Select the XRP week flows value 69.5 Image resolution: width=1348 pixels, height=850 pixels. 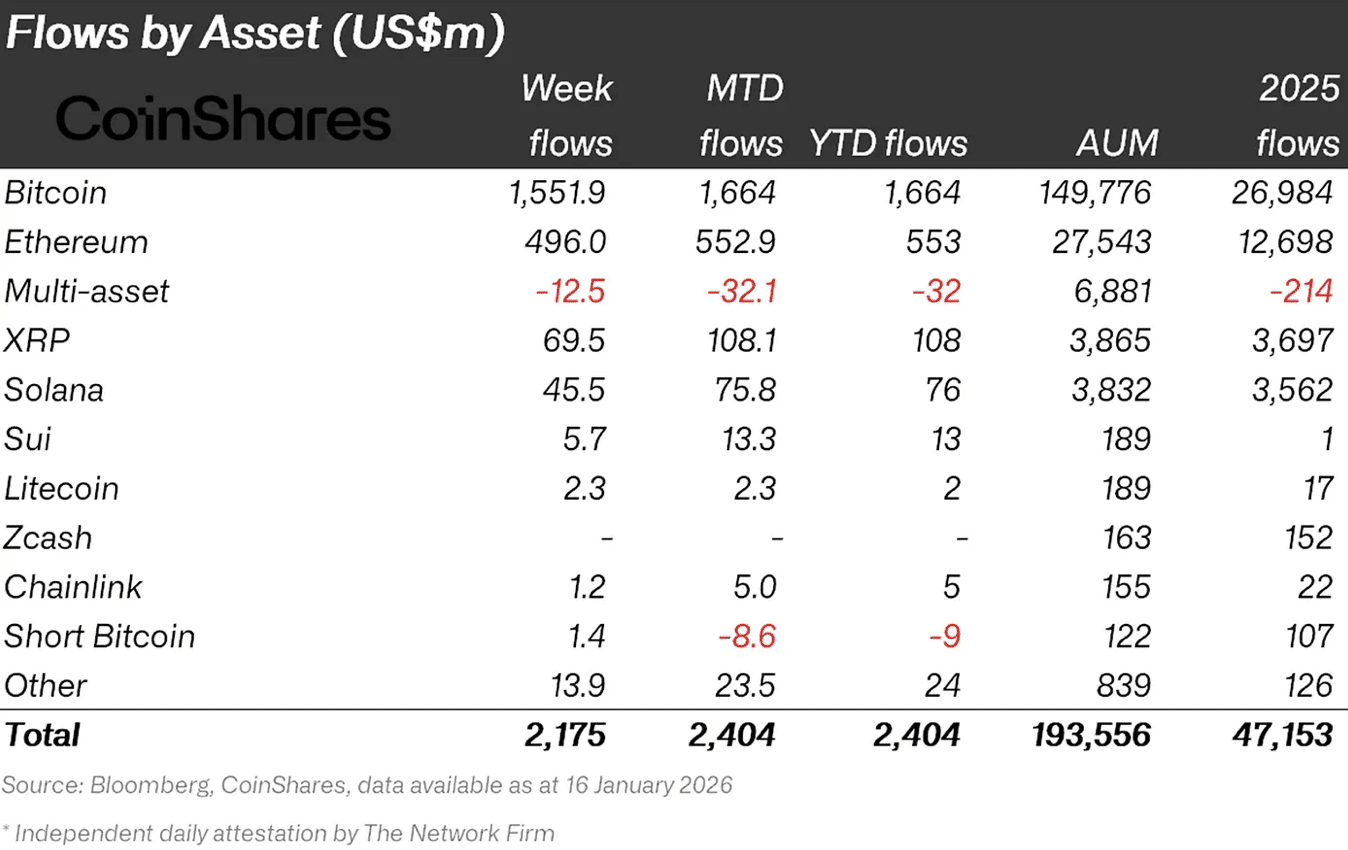(x=574, y=340)
